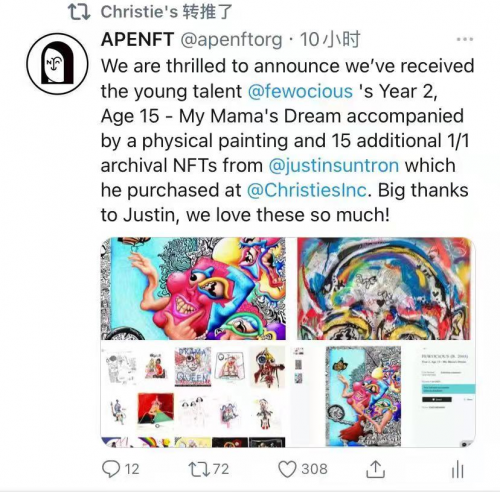Open the 10-hour timestamp link

click(330, 39)
